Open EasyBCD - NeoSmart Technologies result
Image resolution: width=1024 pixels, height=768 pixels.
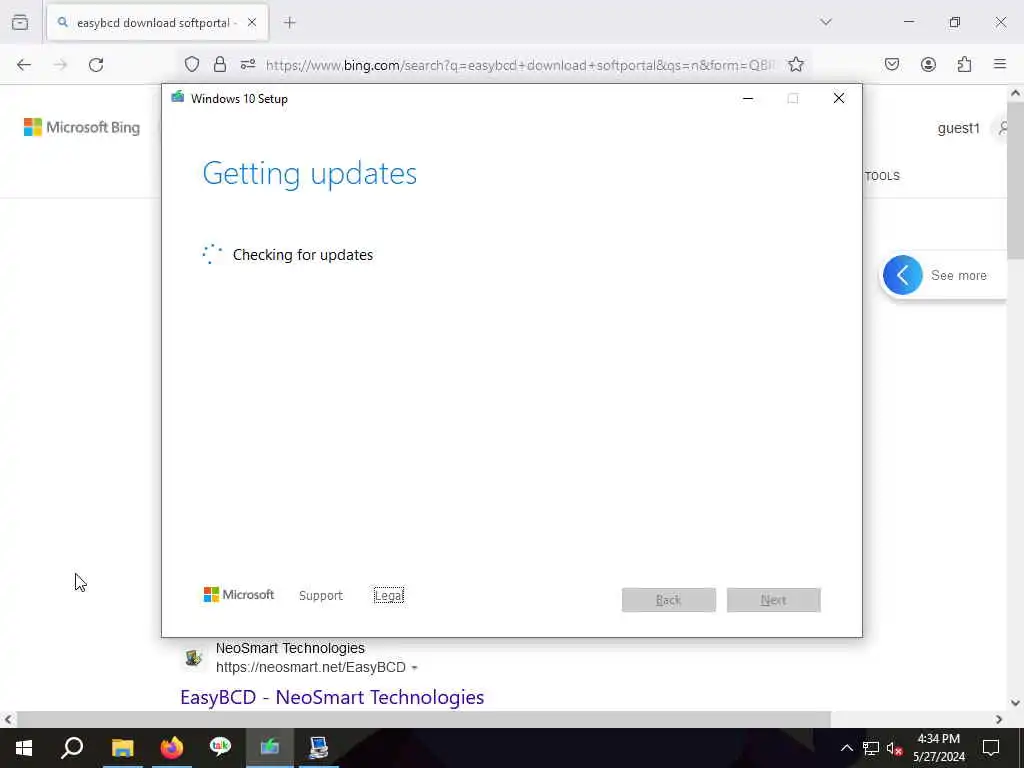pos(332,697)
